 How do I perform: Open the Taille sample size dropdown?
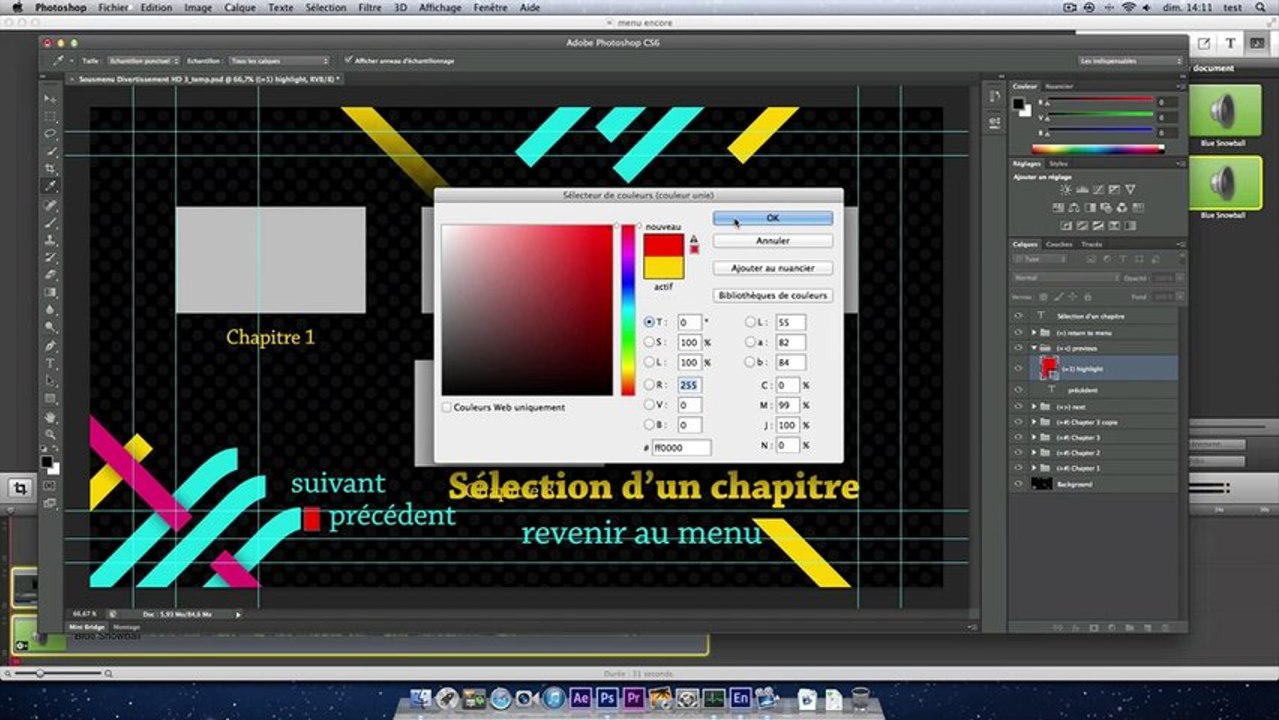pyautogui.click(x=143, y=61)
